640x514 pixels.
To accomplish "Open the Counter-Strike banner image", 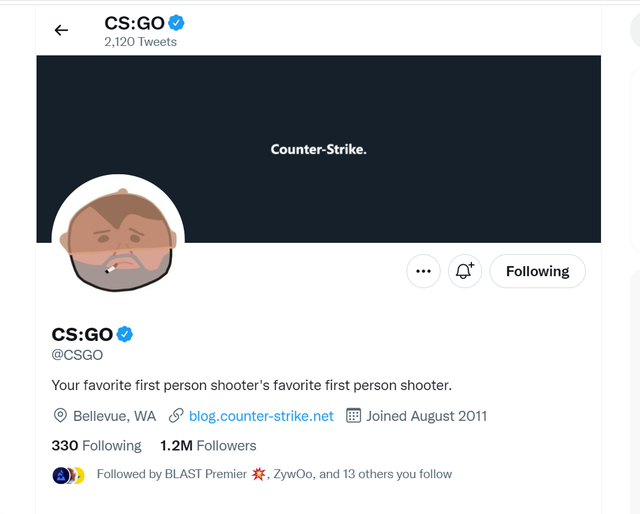I will 318,149.
